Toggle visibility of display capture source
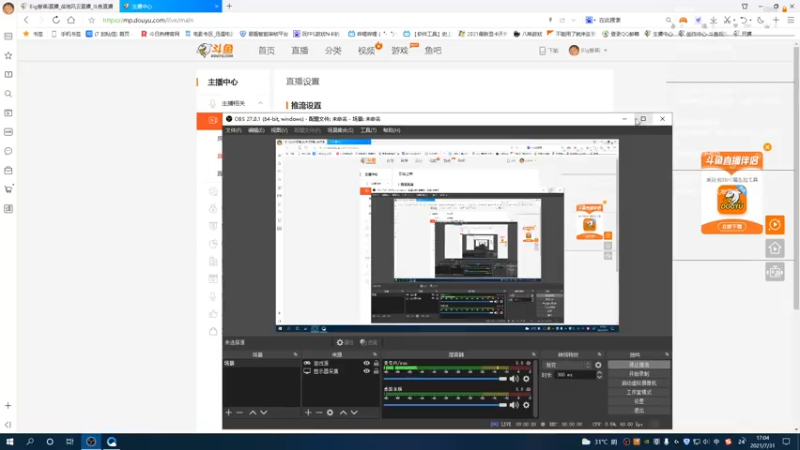The height and width of the screenshot is (450, 800). click(366, 371)
